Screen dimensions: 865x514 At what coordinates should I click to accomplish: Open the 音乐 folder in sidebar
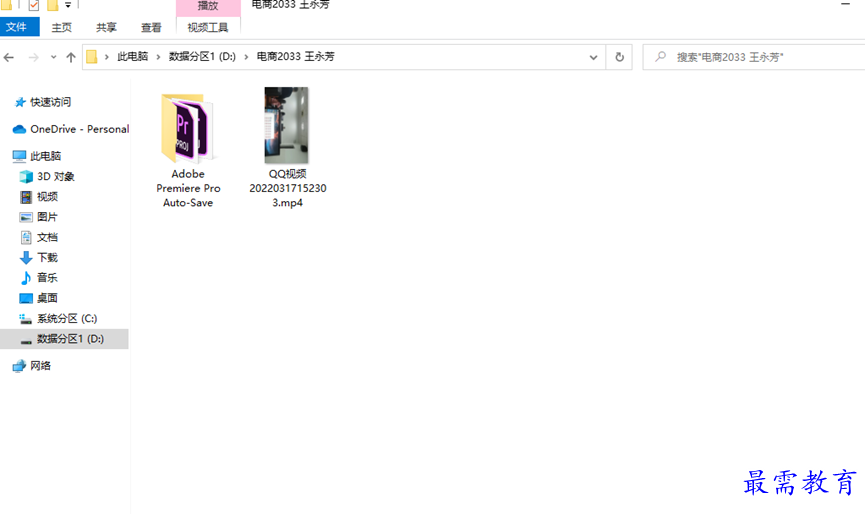click(x=47, y=278)
